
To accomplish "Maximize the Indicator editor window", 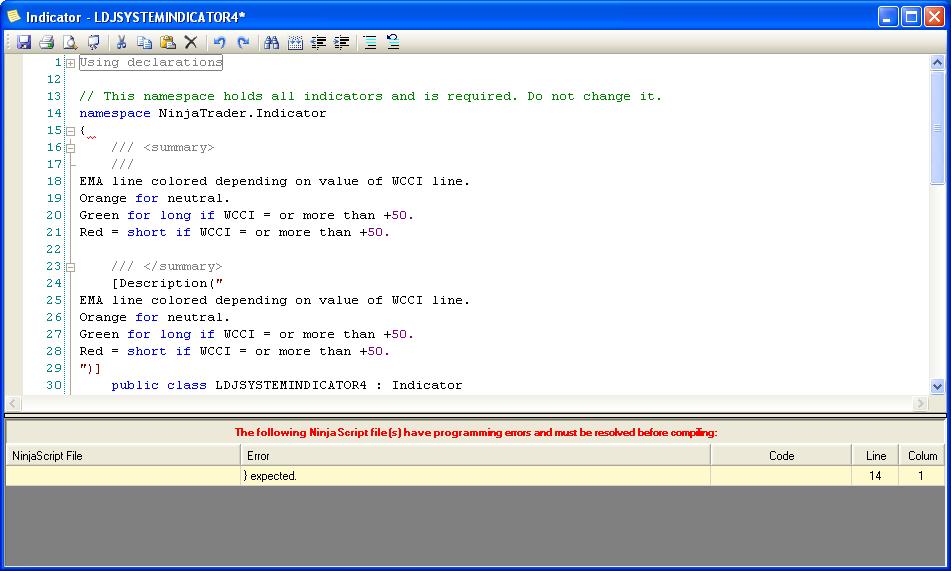I will tap(911, 16).
